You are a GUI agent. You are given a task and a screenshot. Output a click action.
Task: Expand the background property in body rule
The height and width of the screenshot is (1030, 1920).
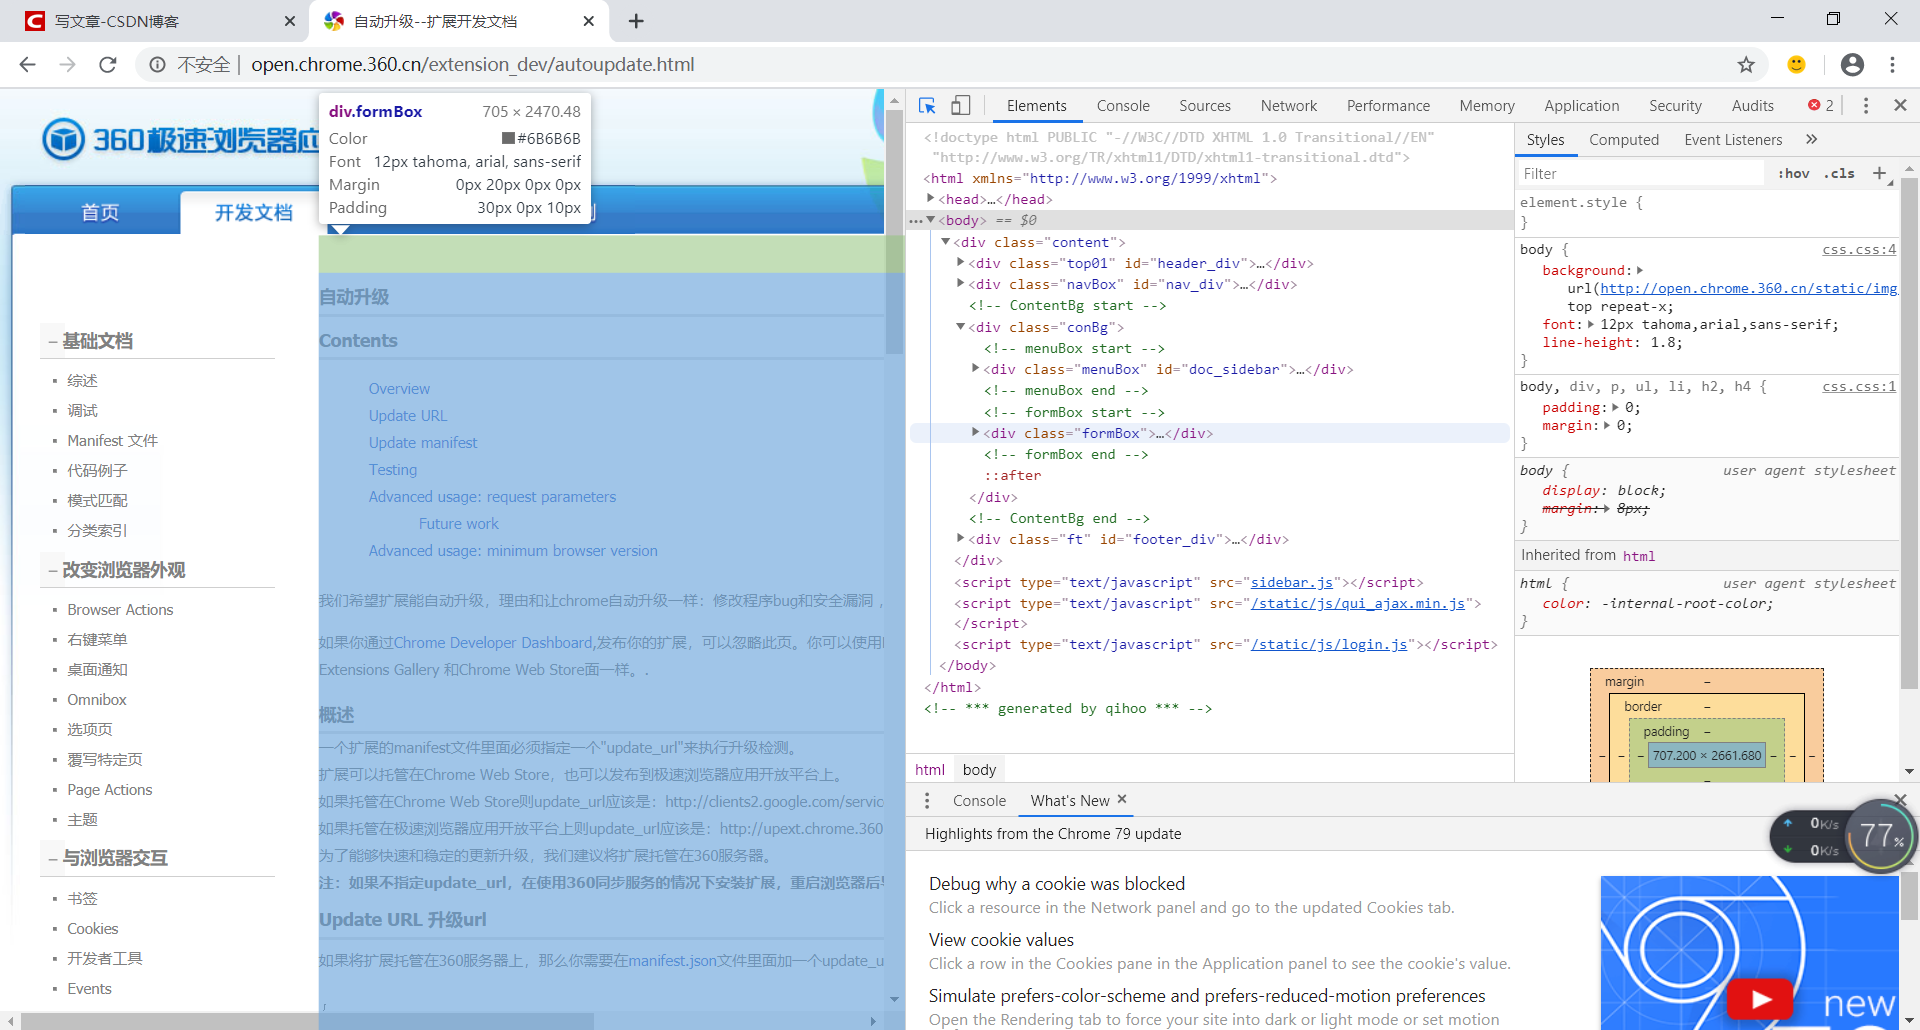(1639, 271)
